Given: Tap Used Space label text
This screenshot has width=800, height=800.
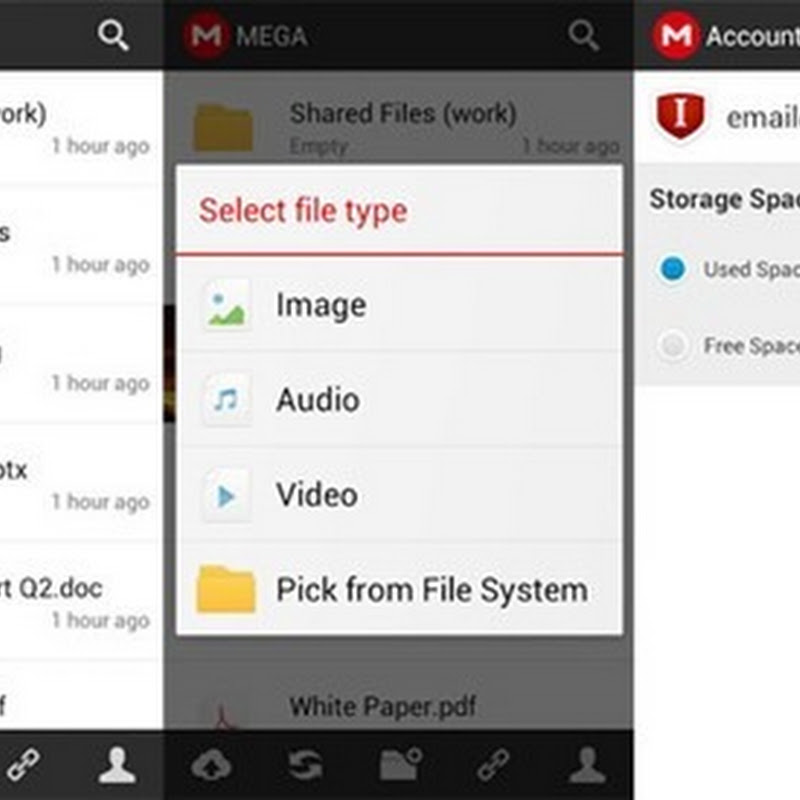Looking at the screenshot, I should 752,270.
